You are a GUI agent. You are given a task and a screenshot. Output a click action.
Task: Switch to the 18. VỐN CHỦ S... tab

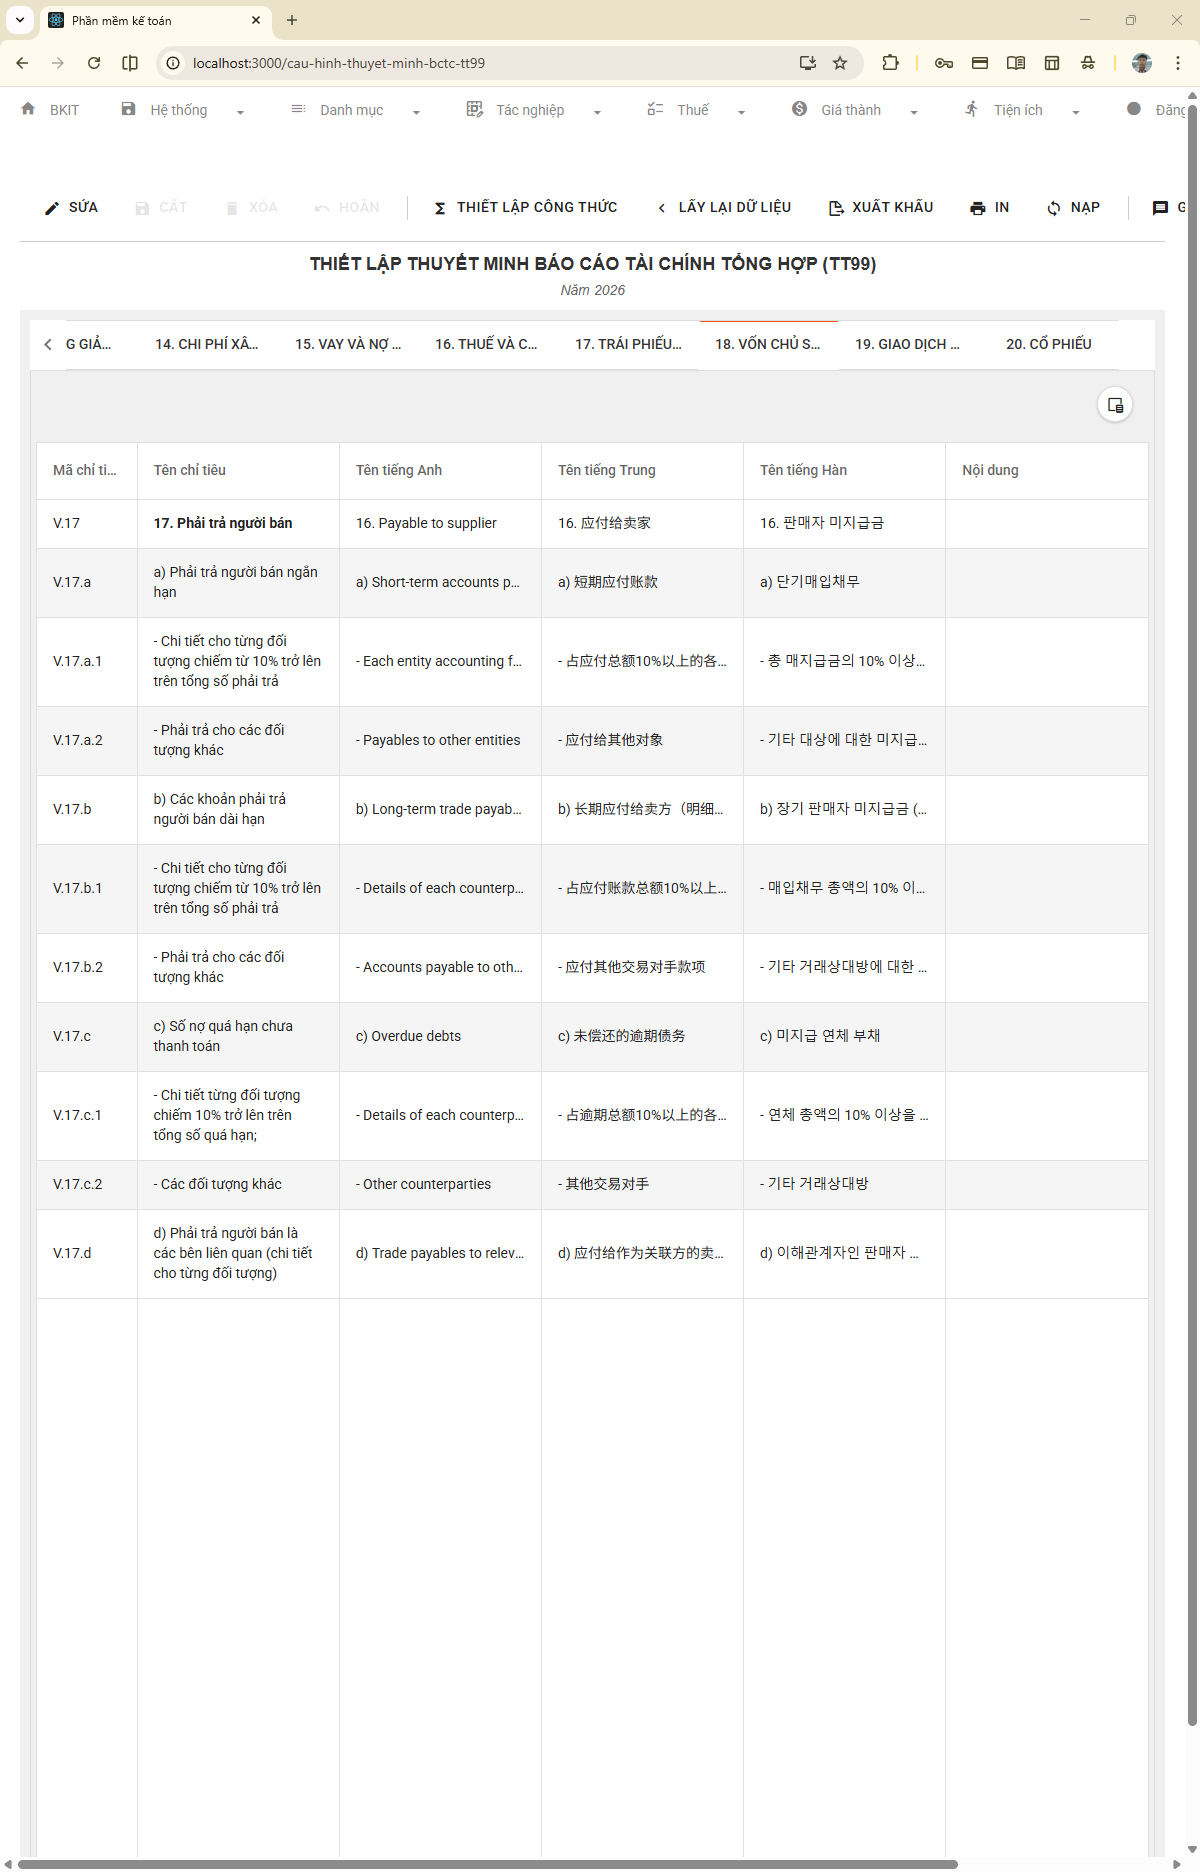click(x=767, y=344)
